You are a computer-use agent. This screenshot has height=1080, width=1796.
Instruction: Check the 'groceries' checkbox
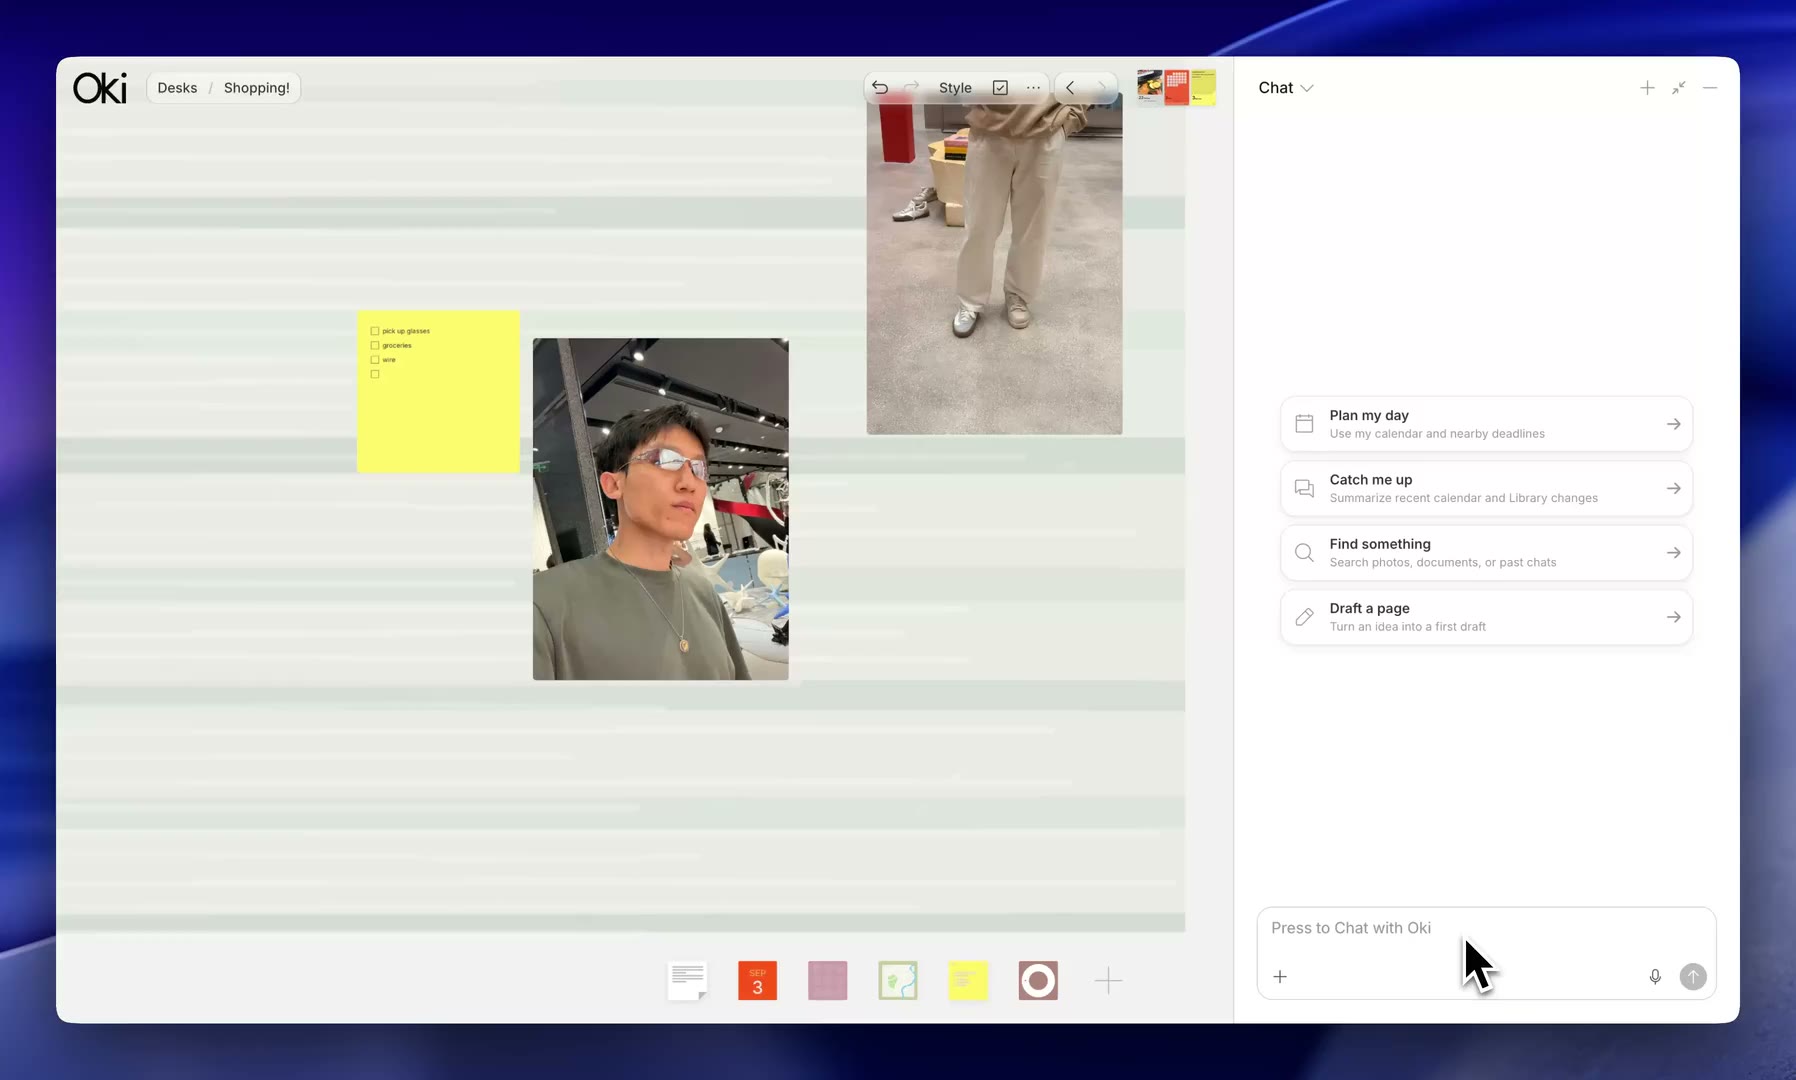375,345
